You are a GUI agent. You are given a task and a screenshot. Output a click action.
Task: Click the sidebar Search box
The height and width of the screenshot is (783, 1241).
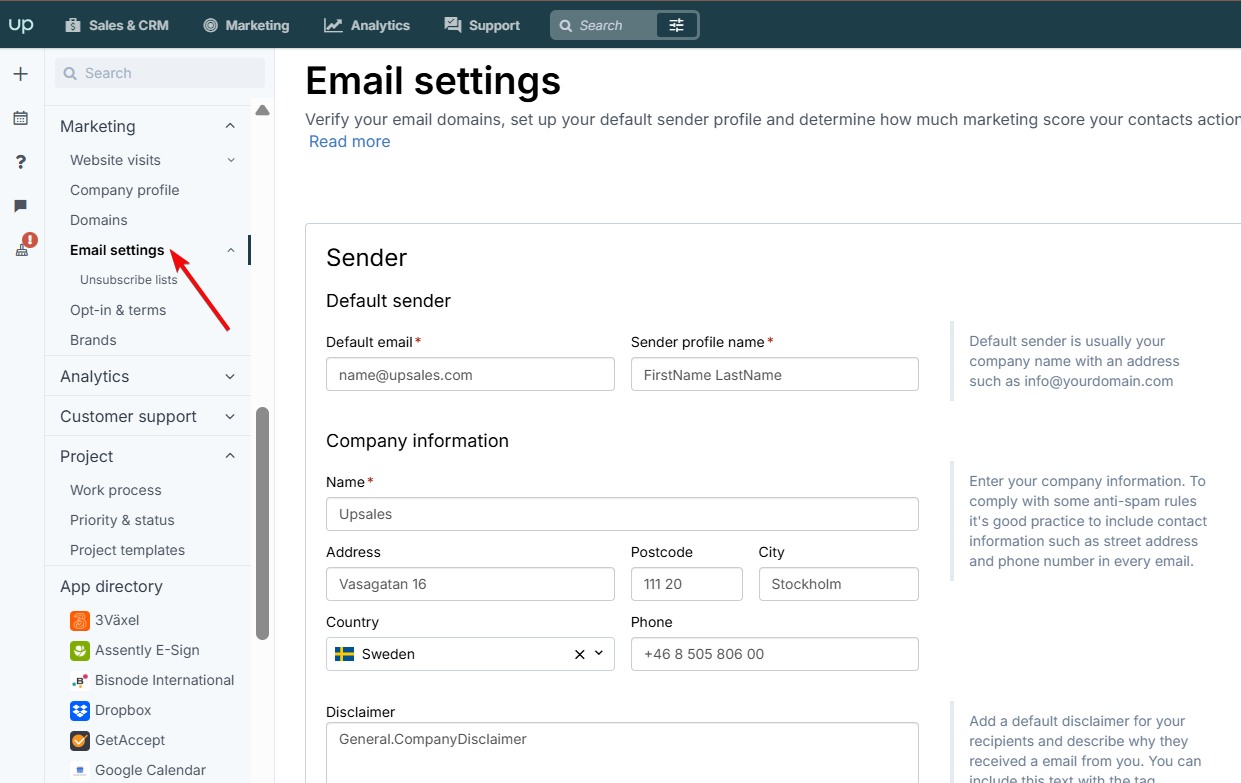[x=160, y=73]
